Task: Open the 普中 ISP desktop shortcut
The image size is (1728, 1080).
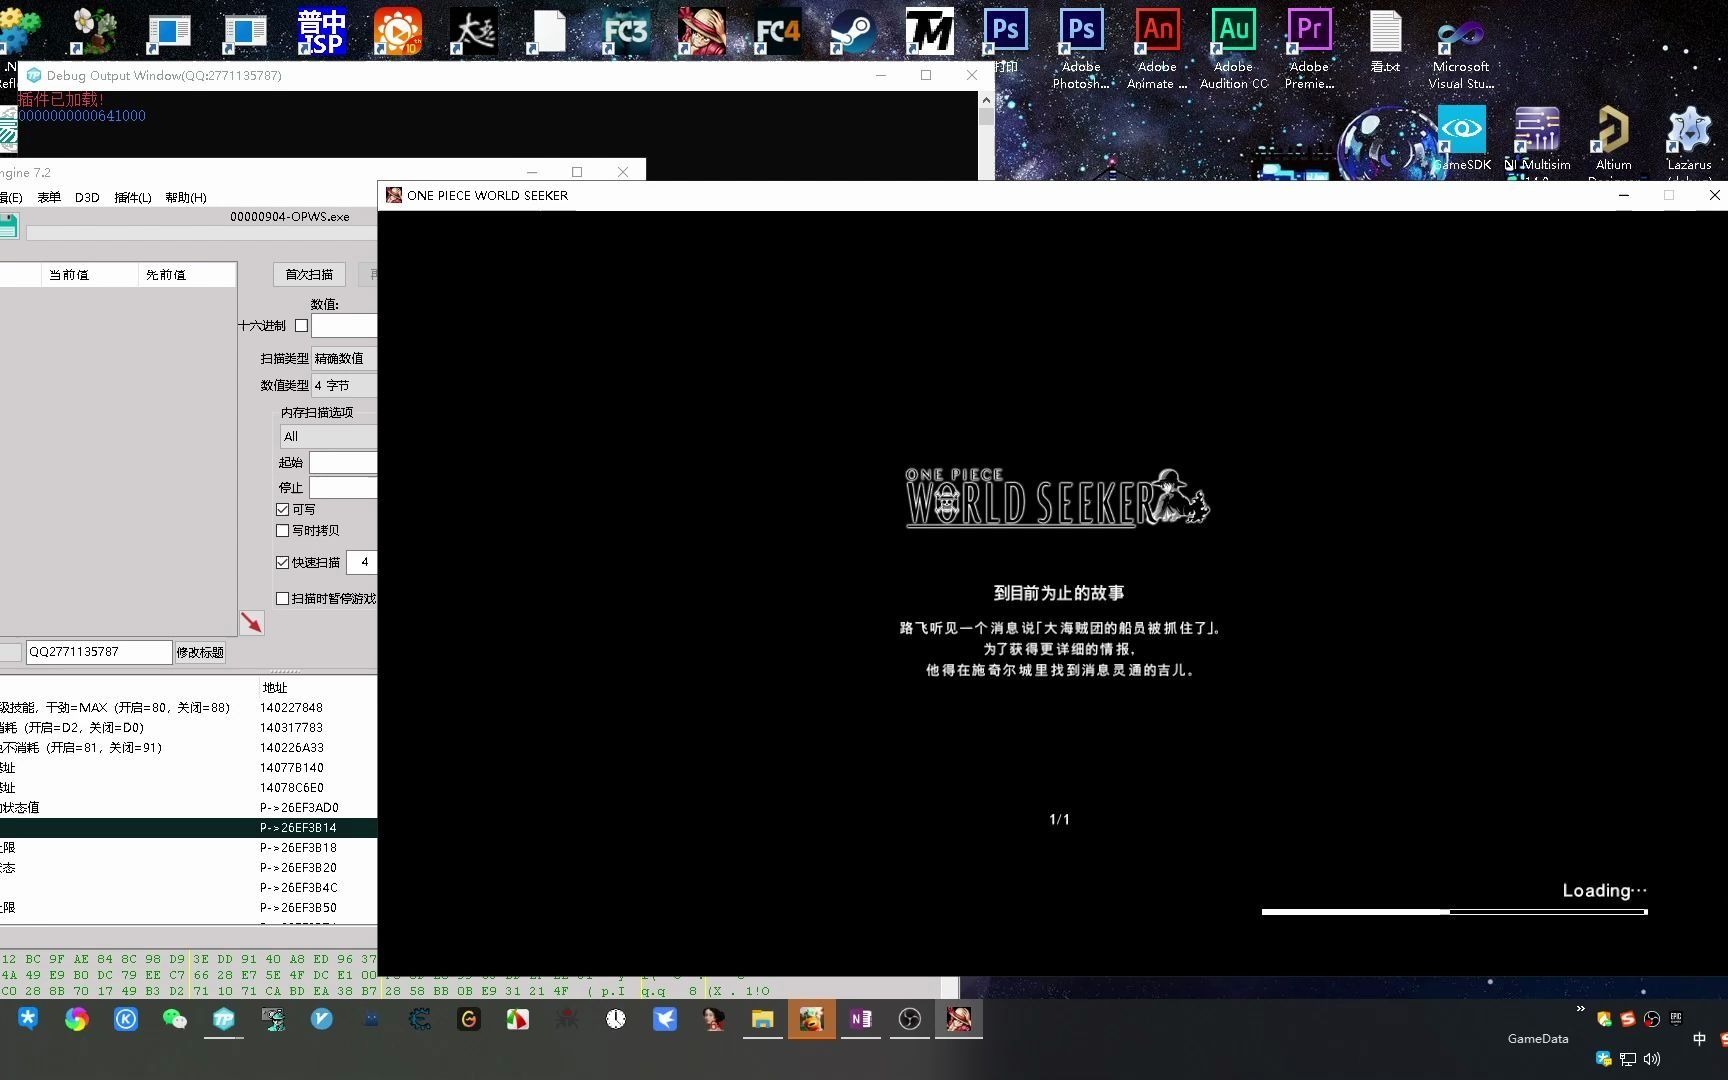Action: coord(321,32)
